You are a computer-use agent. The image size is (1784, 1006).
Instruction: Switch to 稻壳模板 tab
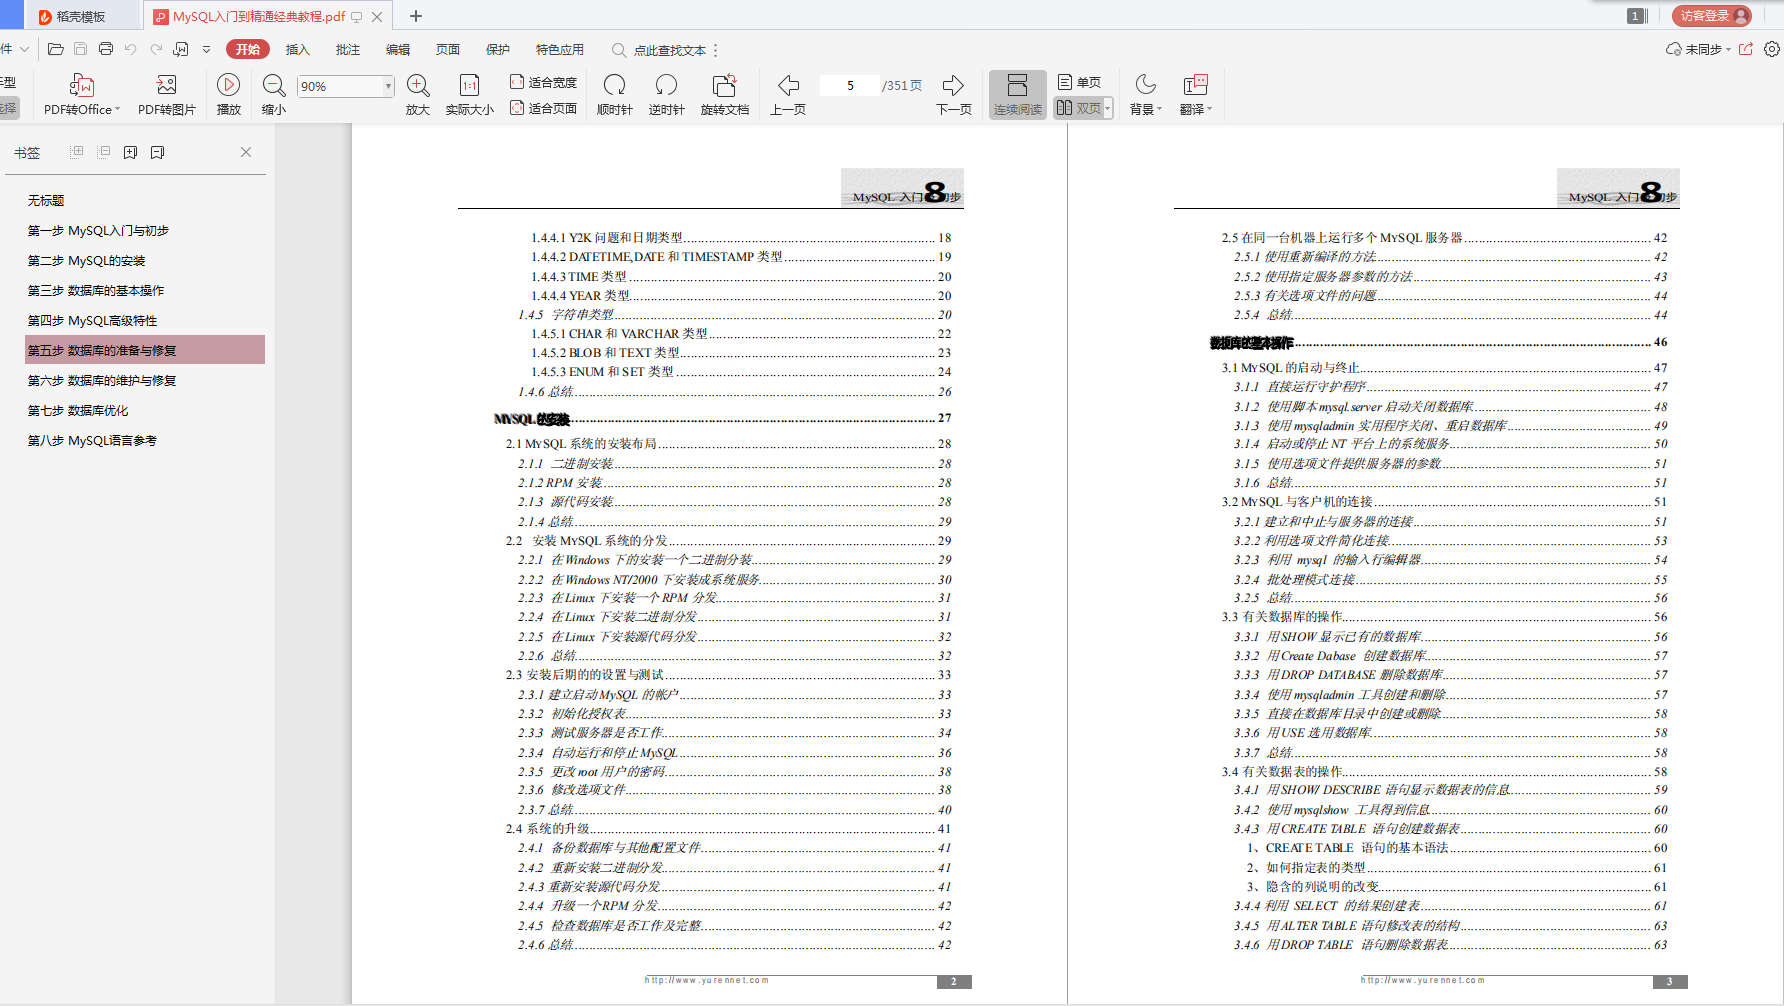(x=82, y=16)
